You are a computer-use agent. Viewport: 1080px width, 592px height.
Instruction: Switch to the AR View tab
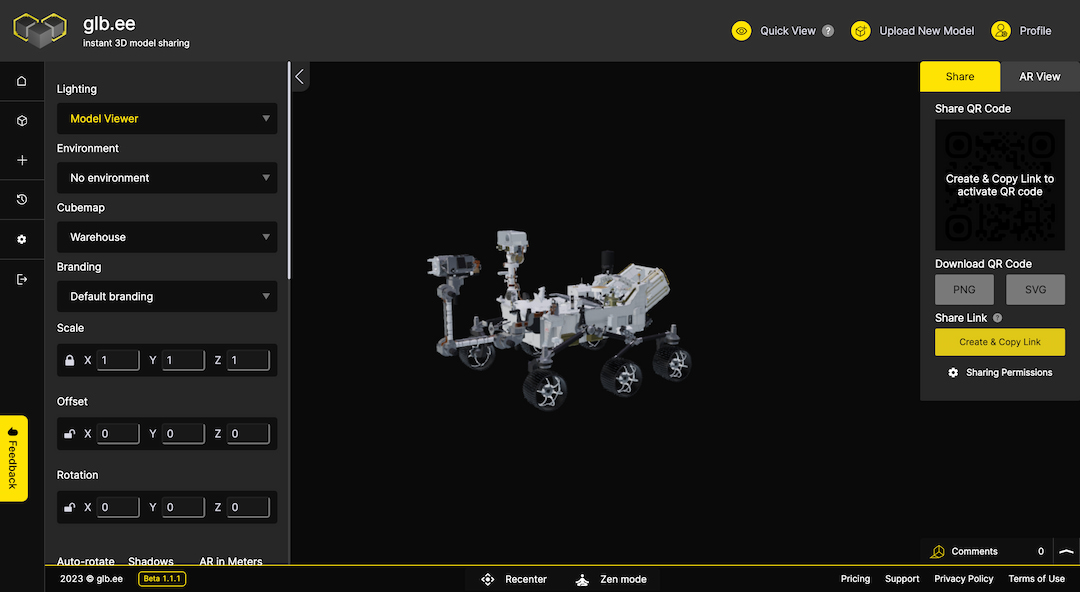(x=1039, y=77)
